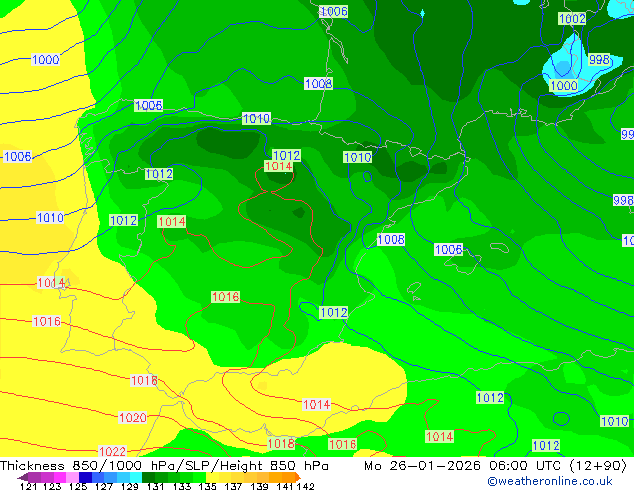Viewport: 634px width, 490px height.
Task: Select the darkest green legend swatch
Action: tap(148, 477)
